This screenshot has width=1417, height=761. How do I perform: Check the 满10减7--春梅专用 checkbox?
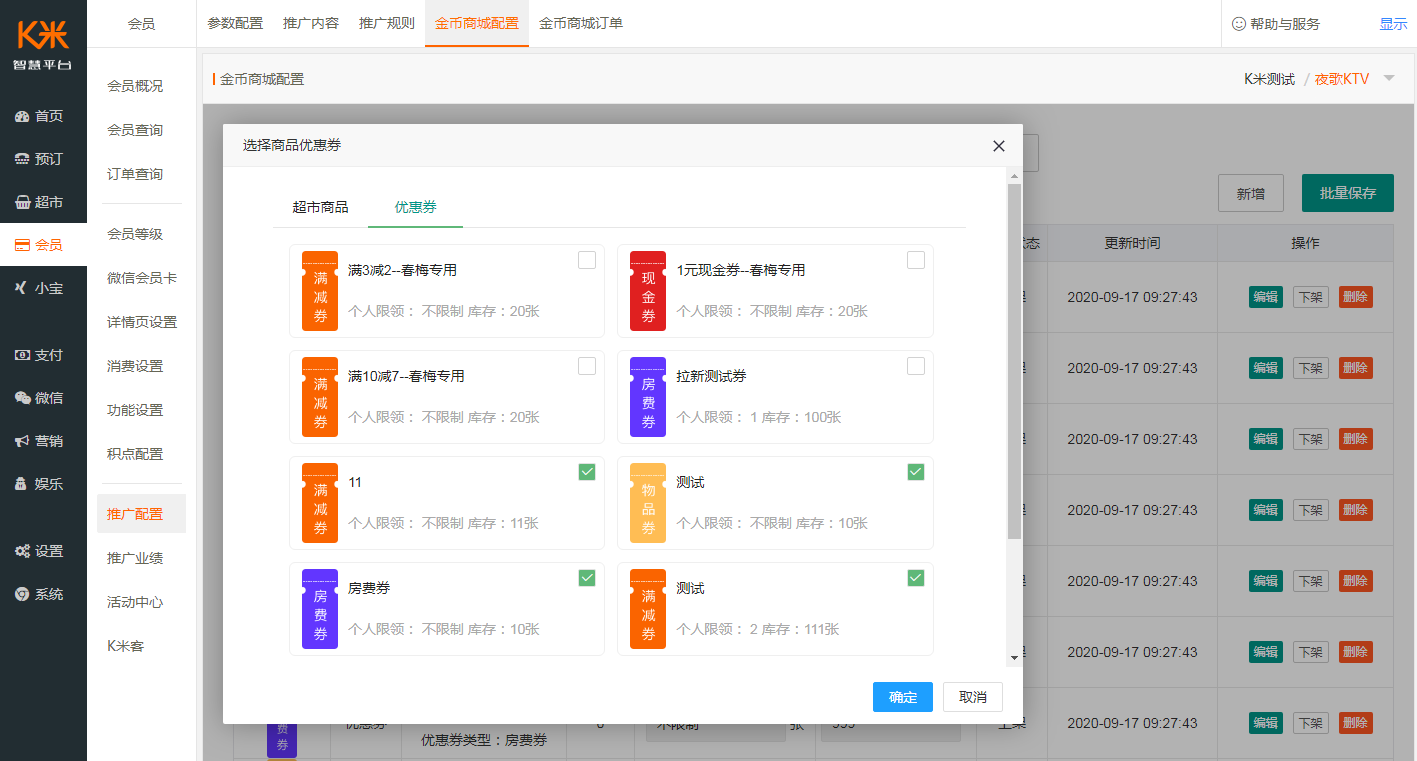pyautogui.click(x=587, y=366)
